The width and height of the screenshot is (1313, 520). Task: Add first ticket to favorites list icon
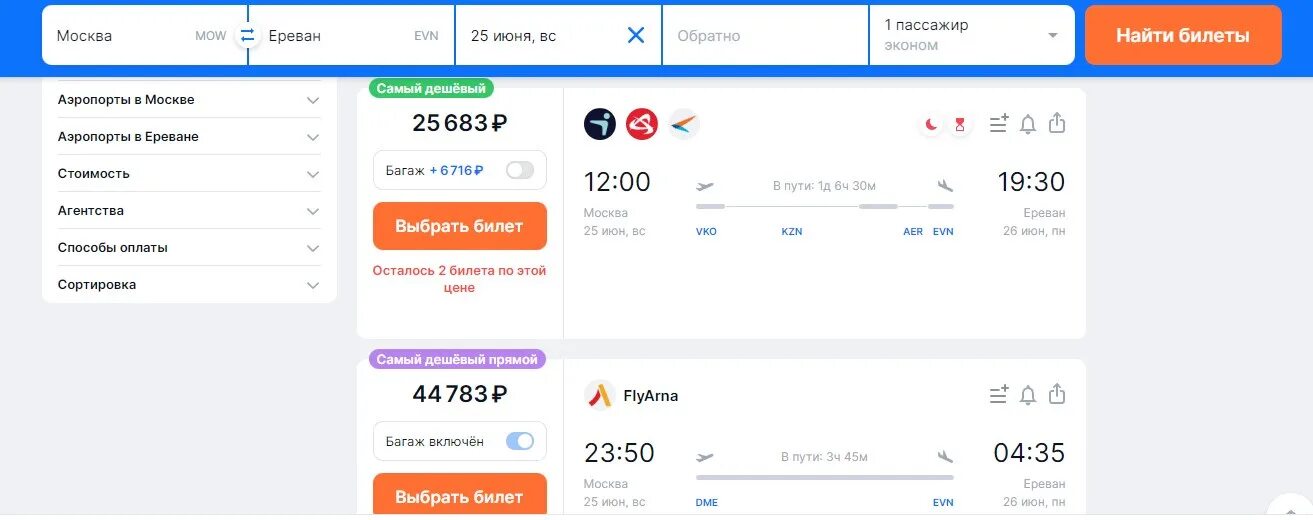pyautogui.click(x=999, y=124)
